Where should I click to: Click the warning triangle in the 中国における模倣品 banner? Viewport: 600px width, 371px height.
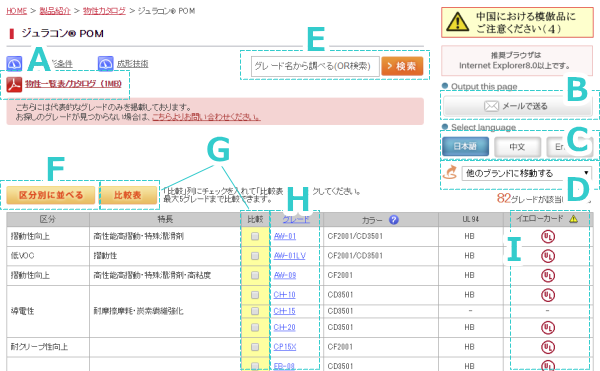[x=457, y=22]
